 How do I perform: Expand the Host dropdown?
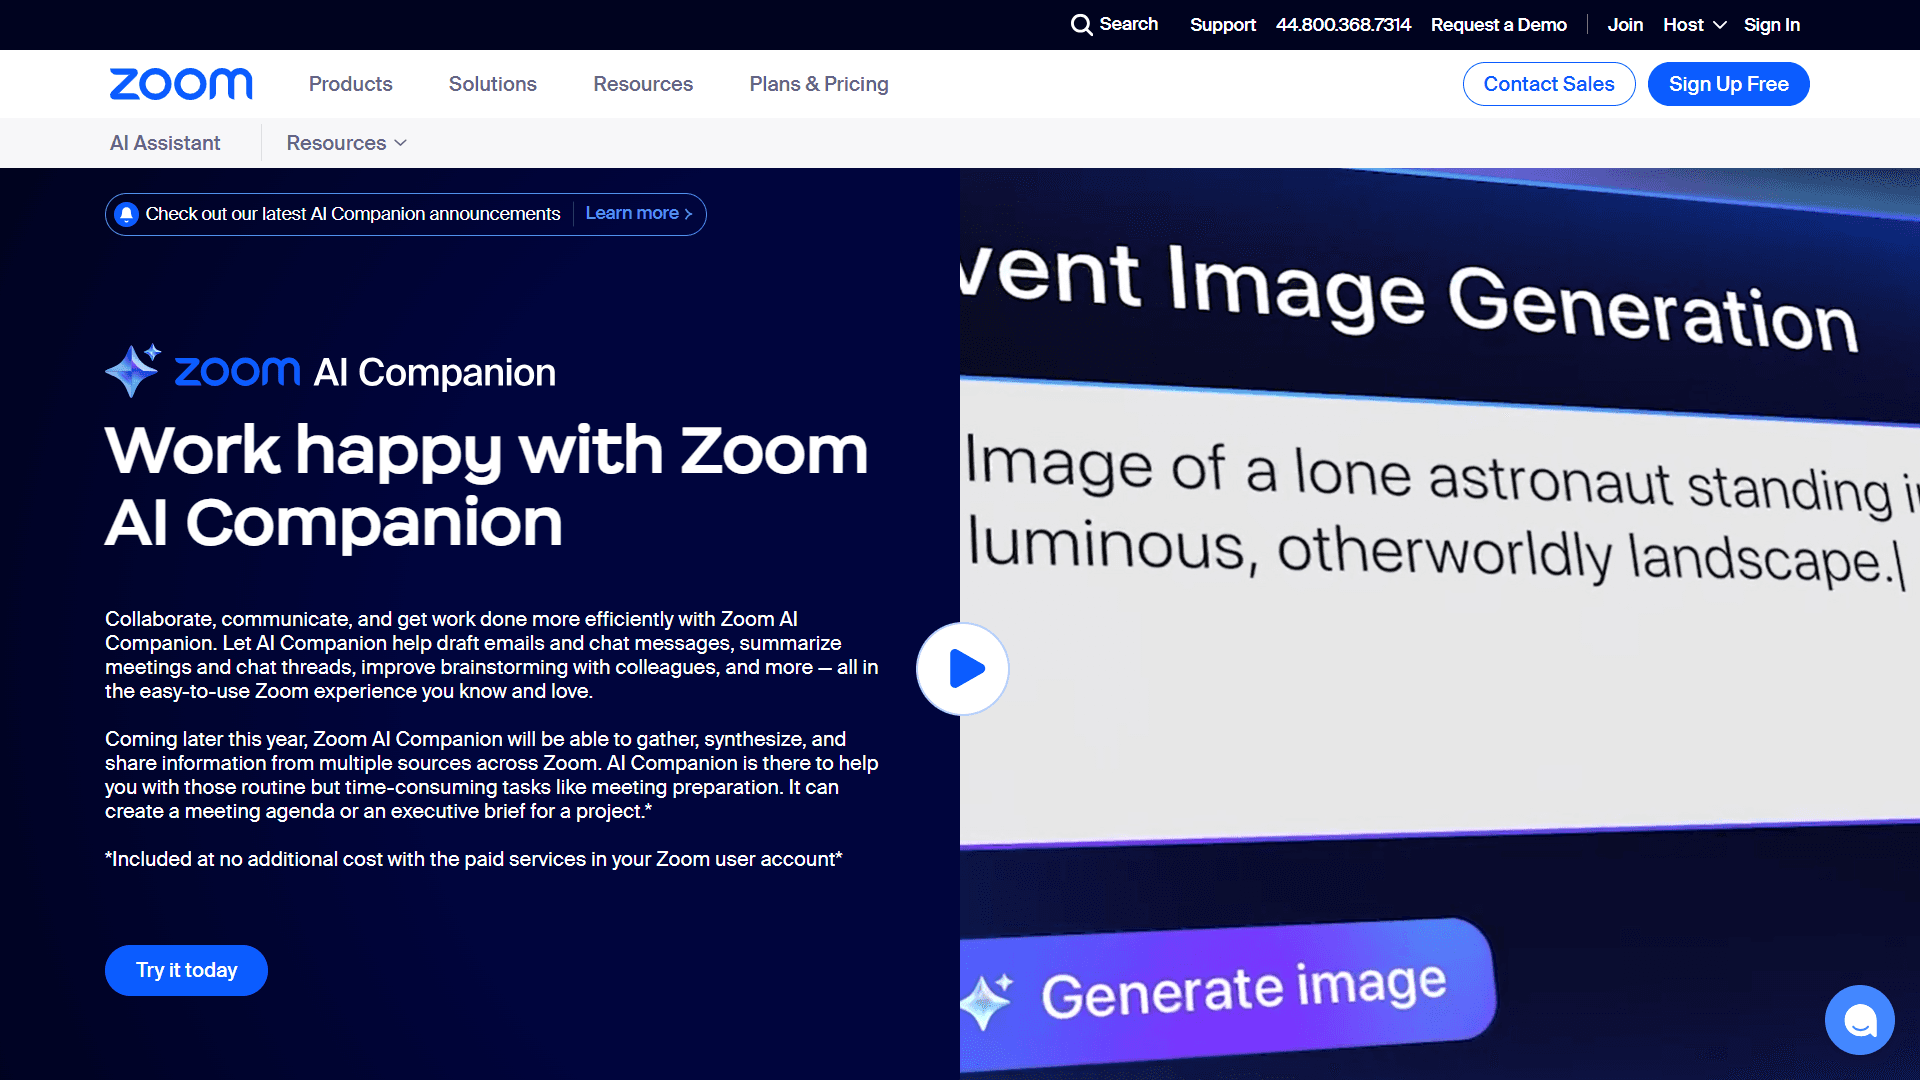(x=1693, y=24)
